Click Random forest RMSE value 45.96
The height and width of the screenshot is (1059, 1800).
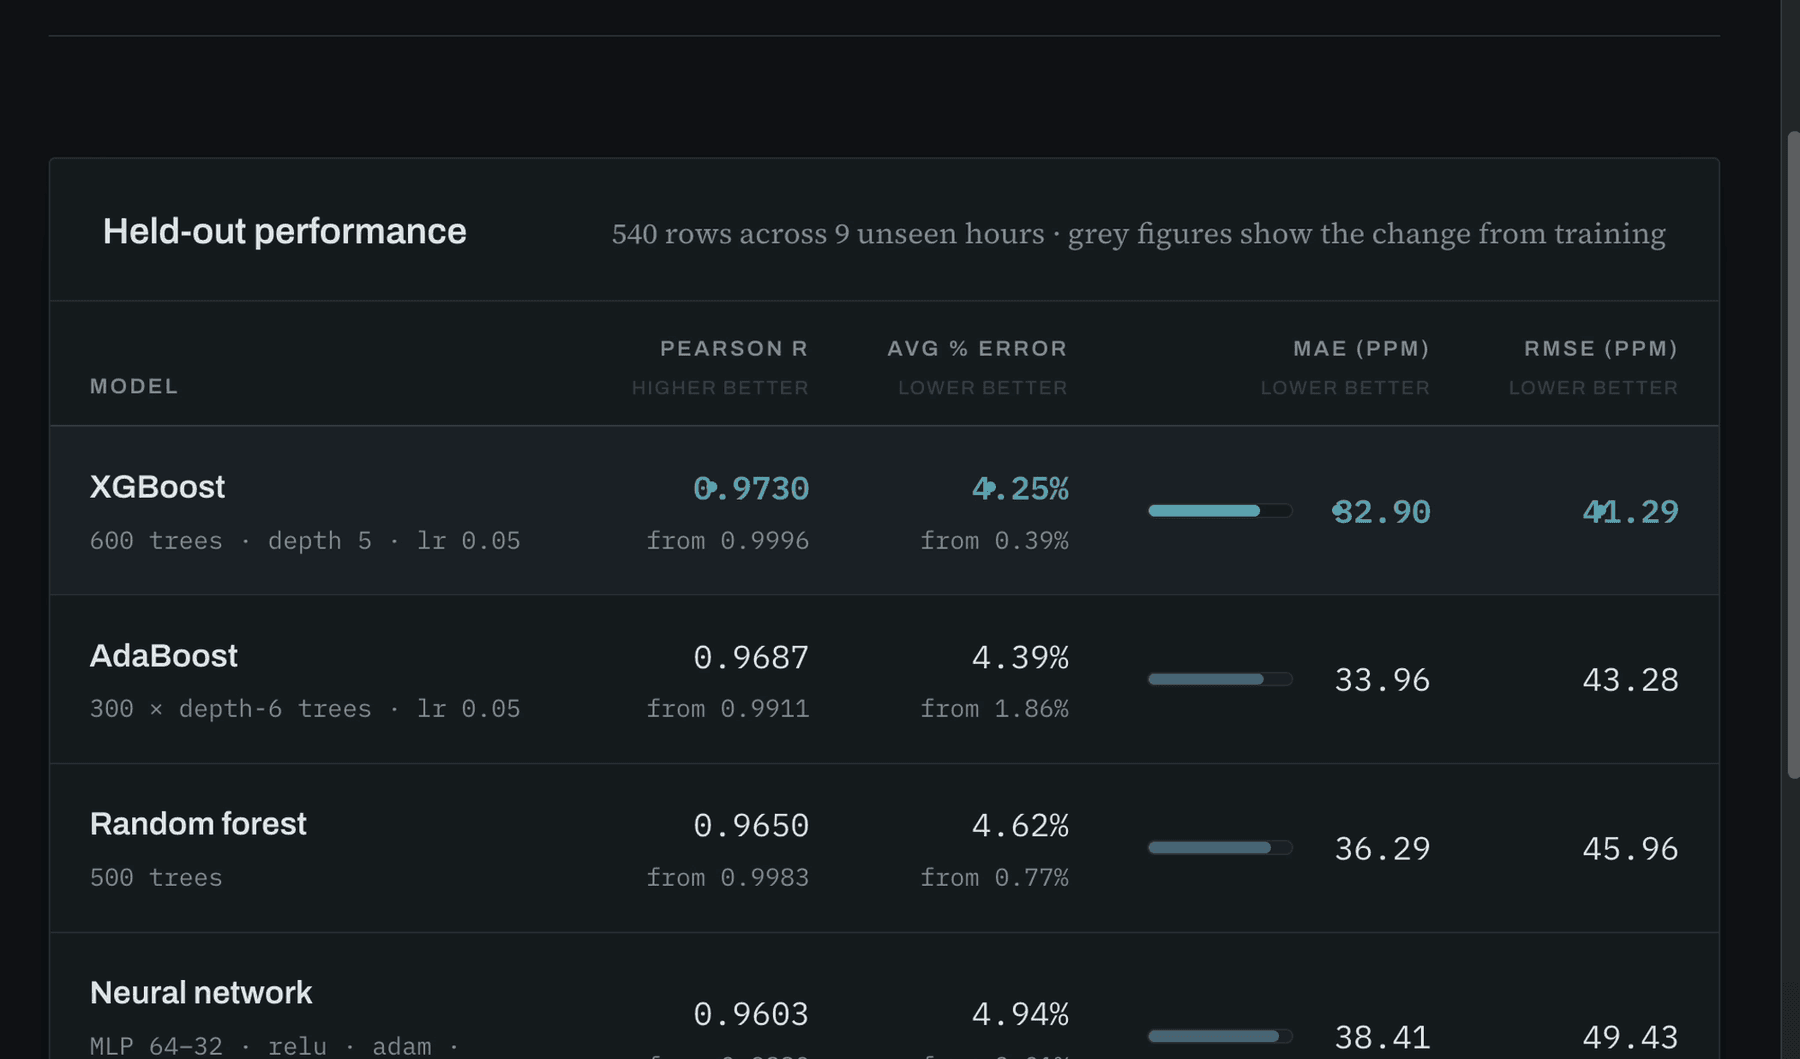tap(1630, 849)
